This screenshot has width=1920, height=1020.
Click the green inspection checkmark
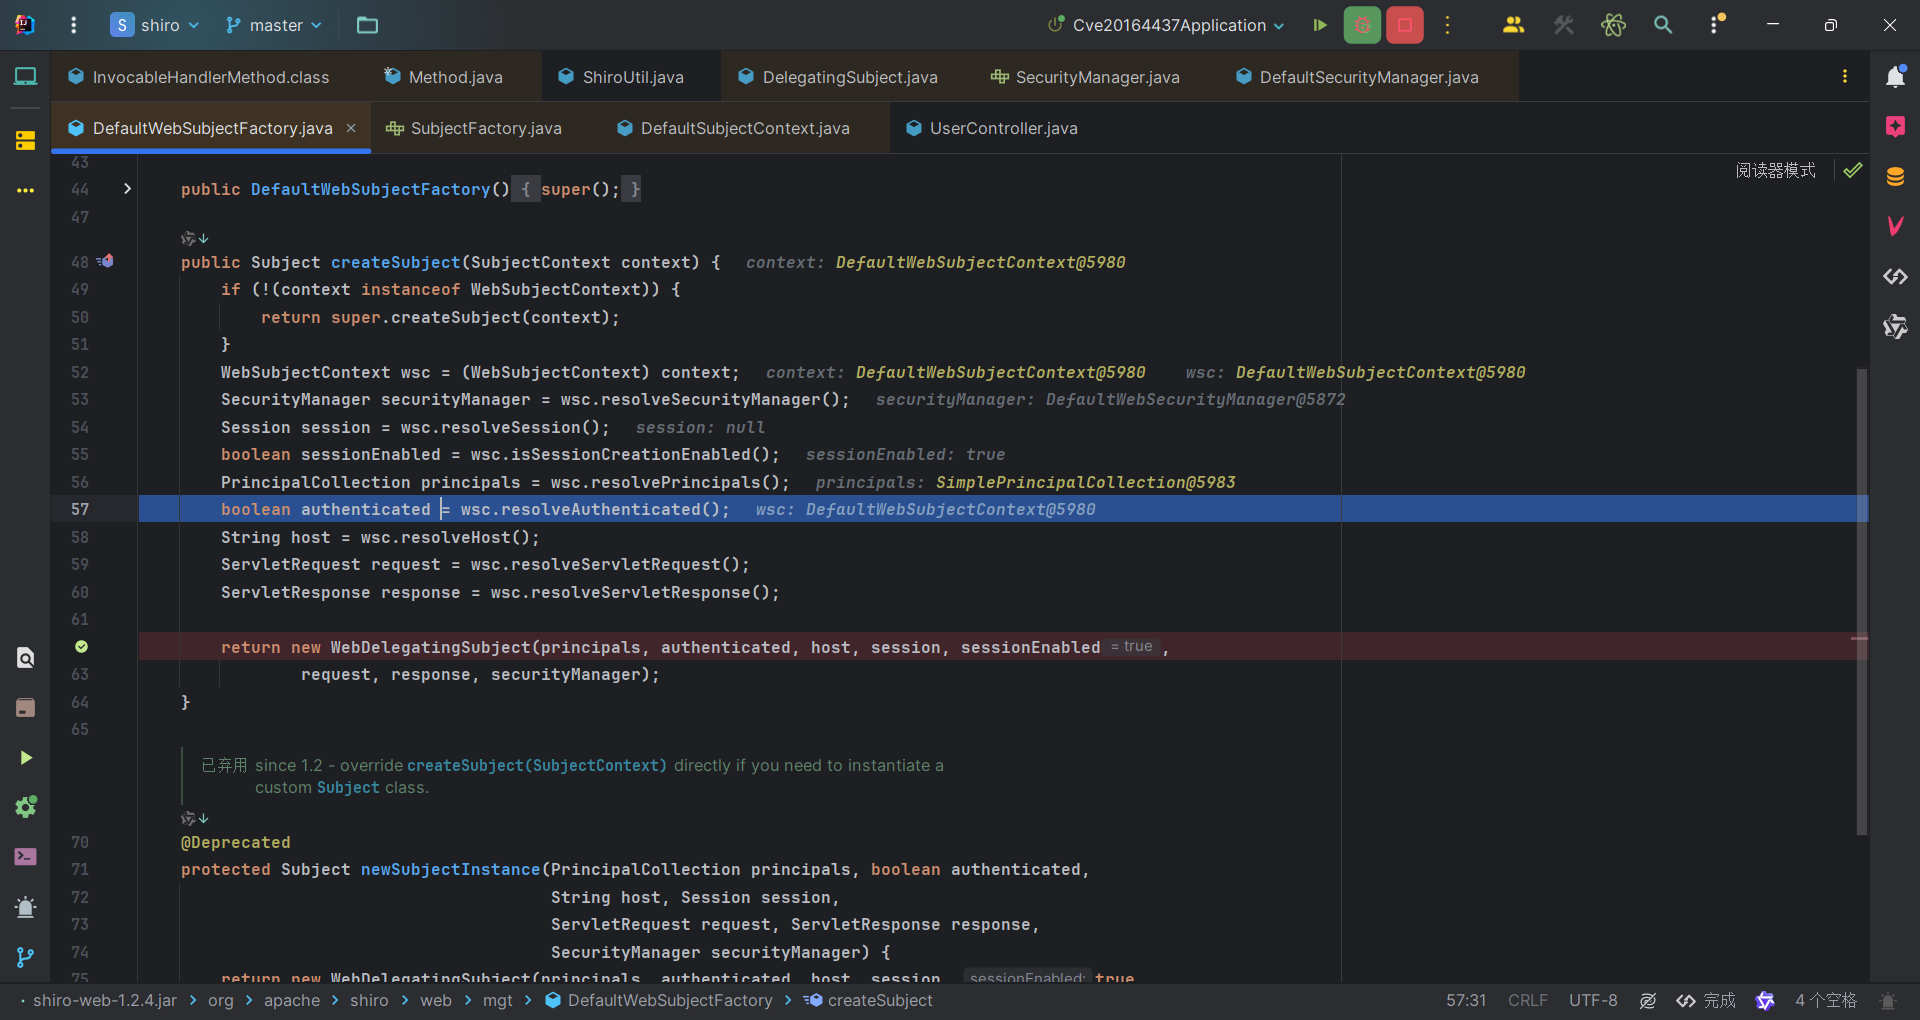[1853, 170]
